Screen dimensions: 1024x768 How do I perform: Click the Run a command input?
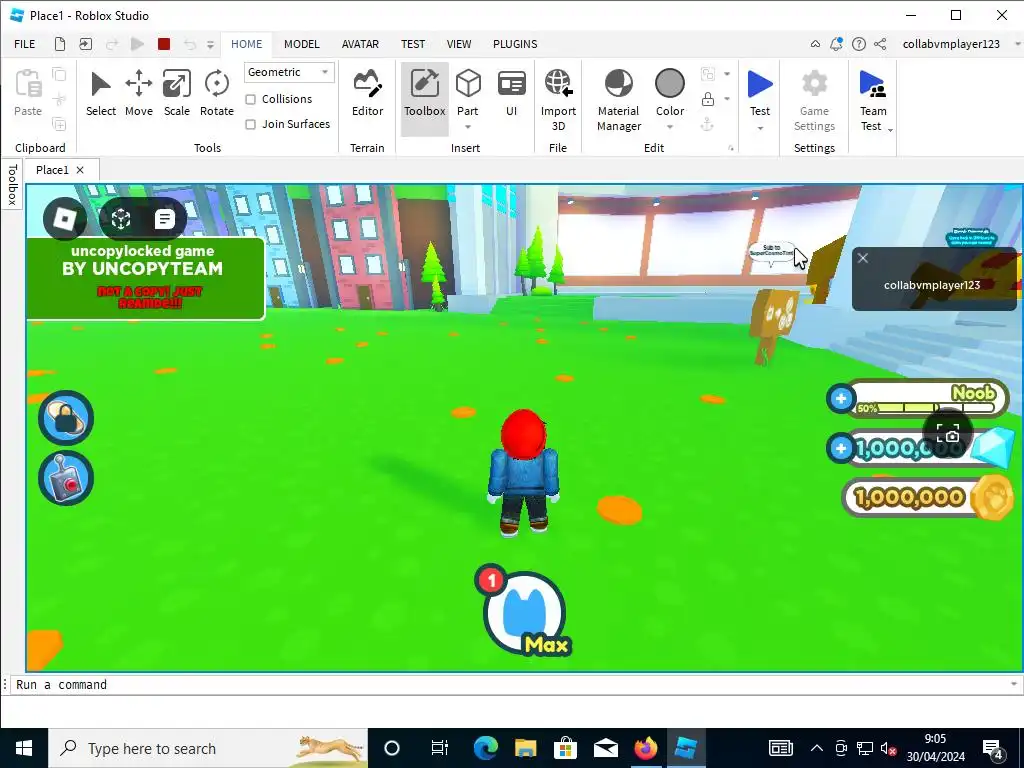point(509,684)
